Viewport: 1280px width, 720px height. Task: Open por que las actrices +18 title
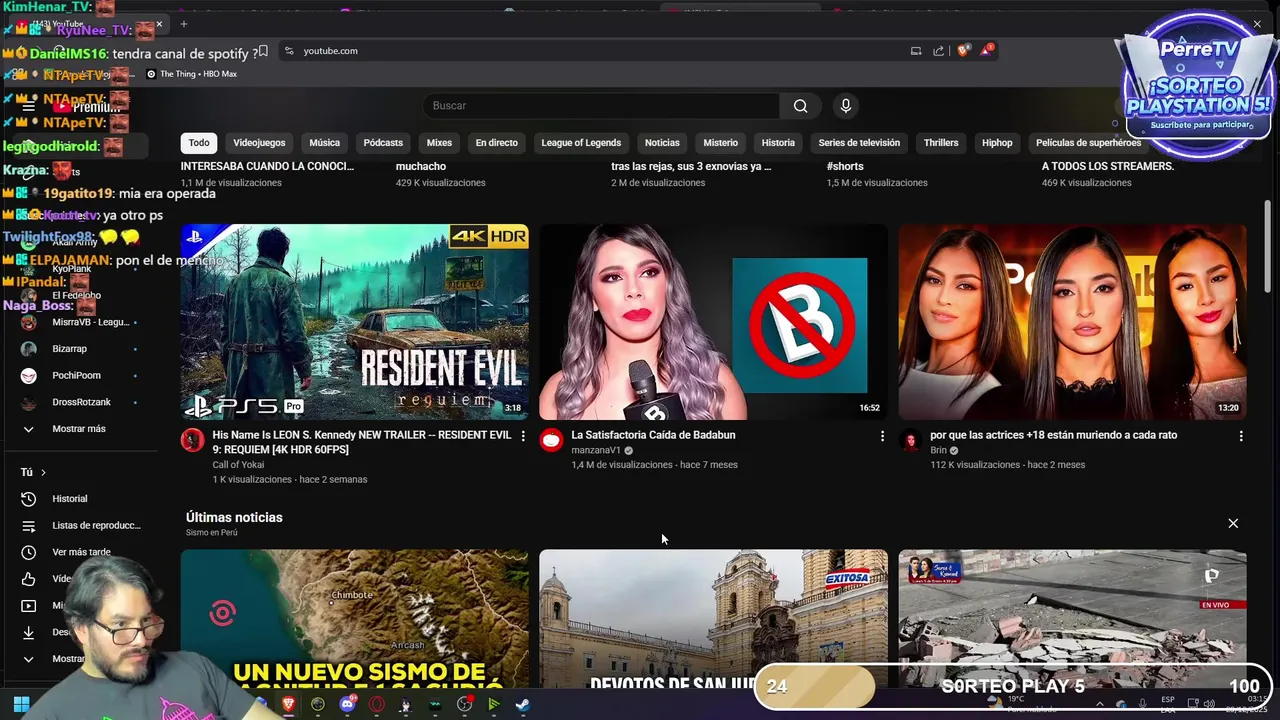tap(1053, 435)
